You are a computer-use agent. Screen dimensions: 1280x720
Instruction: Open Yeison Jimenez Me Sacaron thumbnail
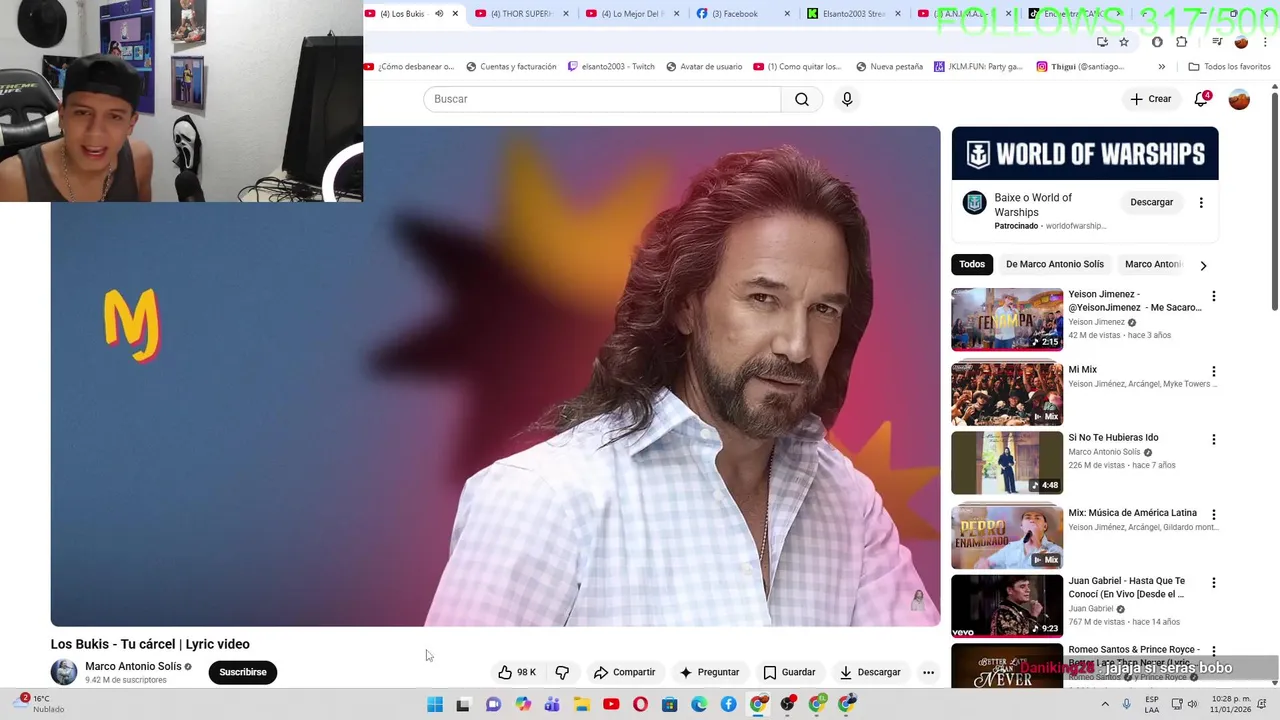(x=1007, y=320)
